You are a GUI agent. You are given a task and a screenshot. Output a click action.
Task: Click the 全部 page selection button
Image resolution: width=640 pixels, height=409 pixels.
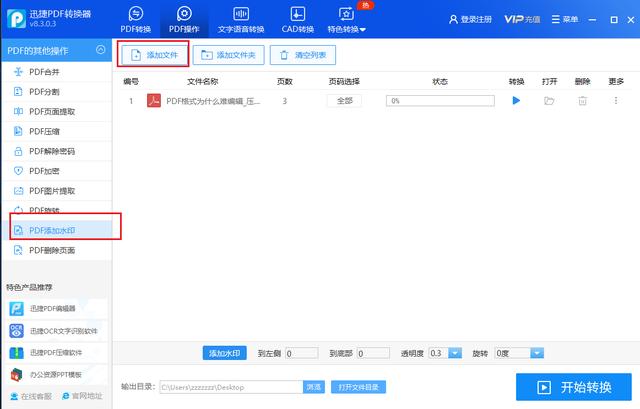(x=344, y=100)
